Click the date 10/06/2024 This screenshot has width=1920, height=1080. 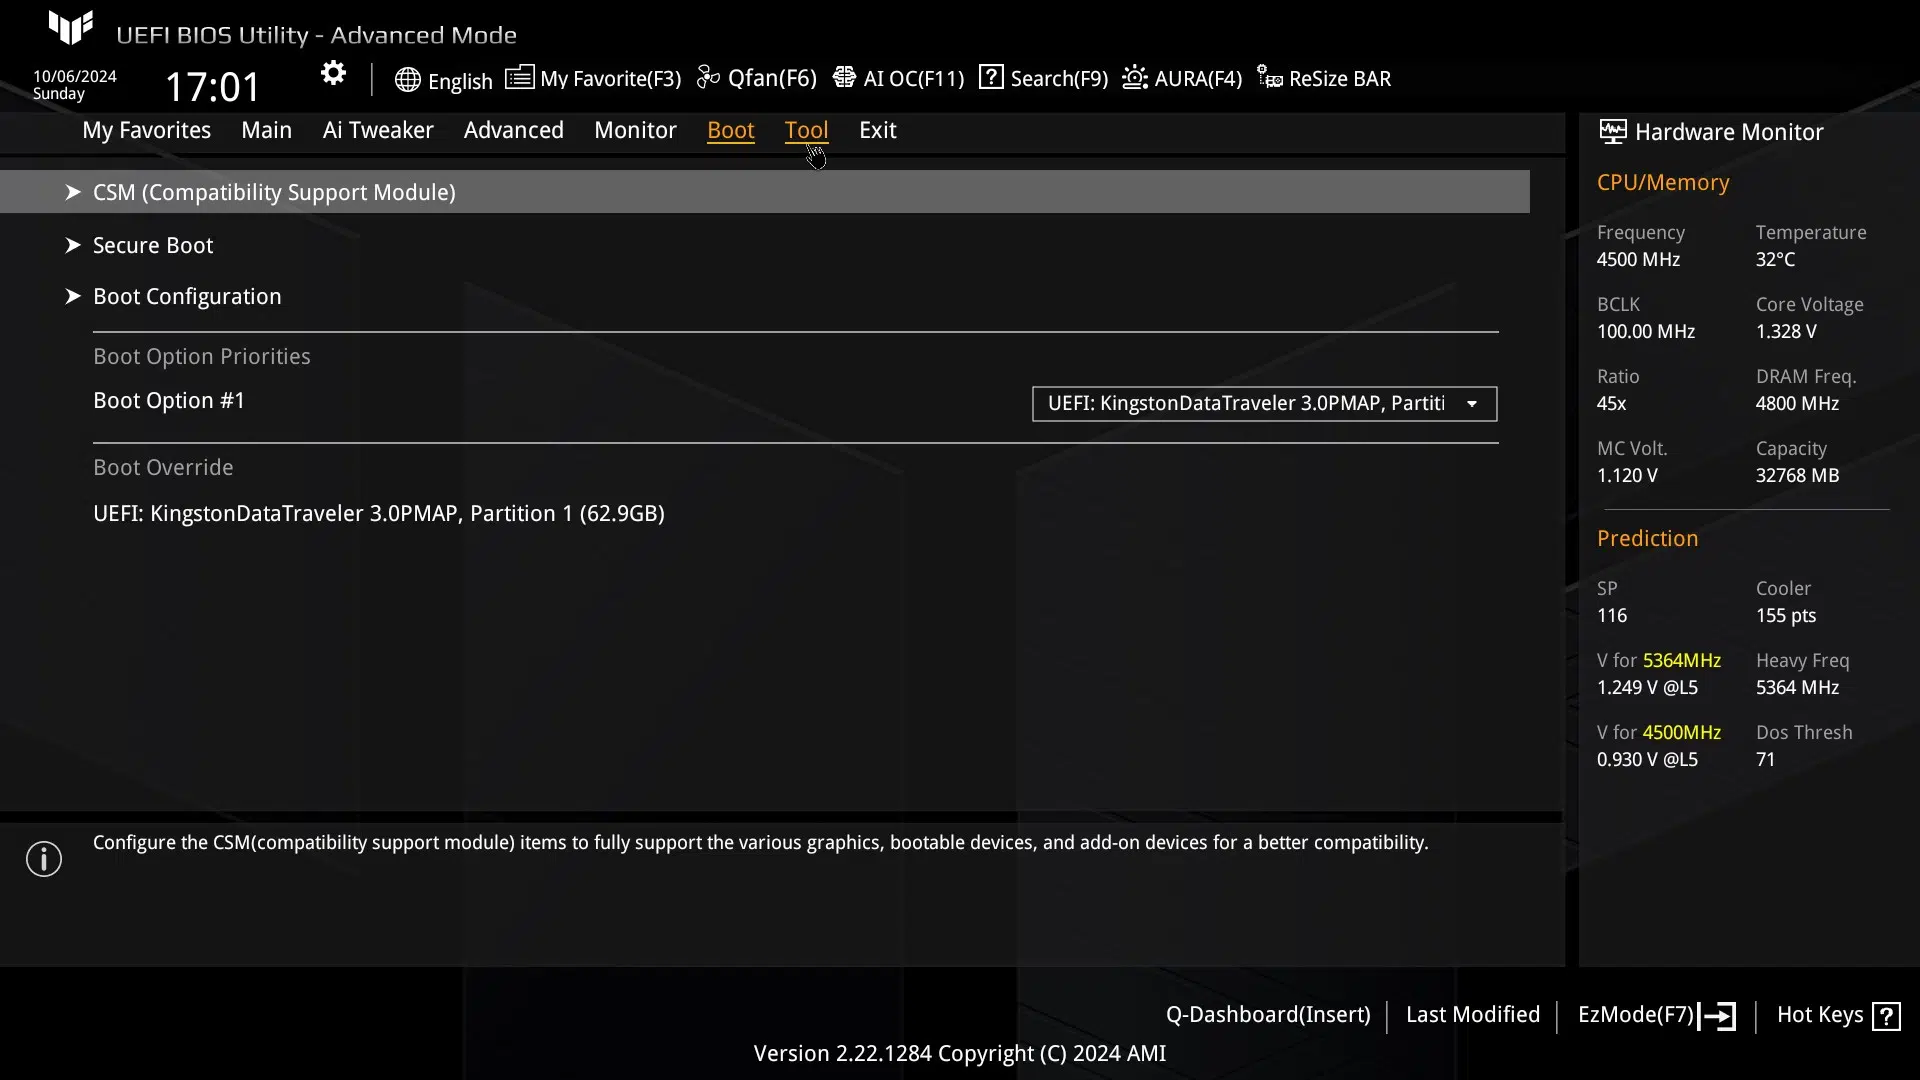tap(75, 76)
